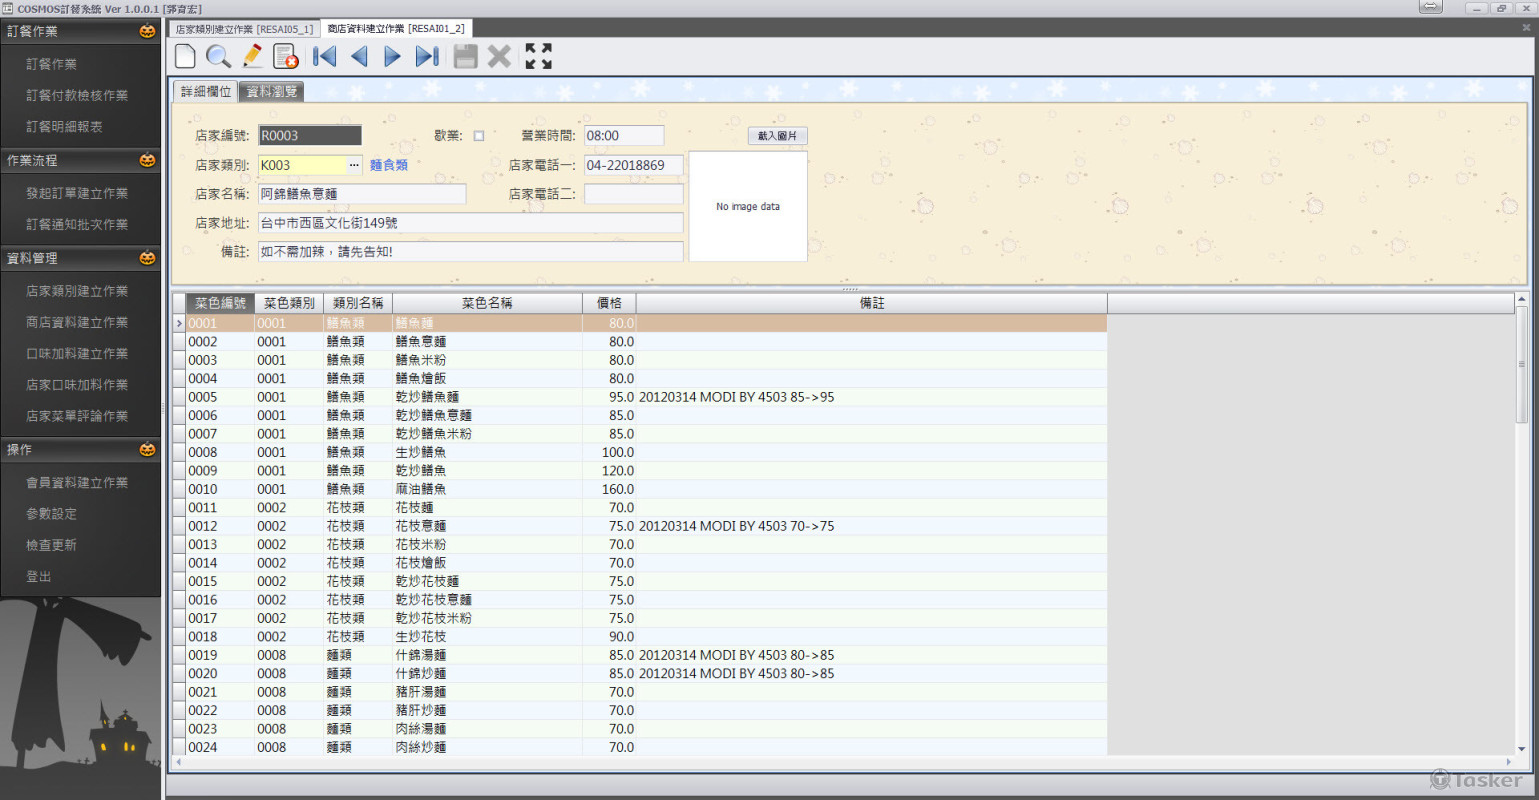Collapse the 資料管理 sidebar section
This screenshot has width=1539, height=800.
tap(80, 258)
